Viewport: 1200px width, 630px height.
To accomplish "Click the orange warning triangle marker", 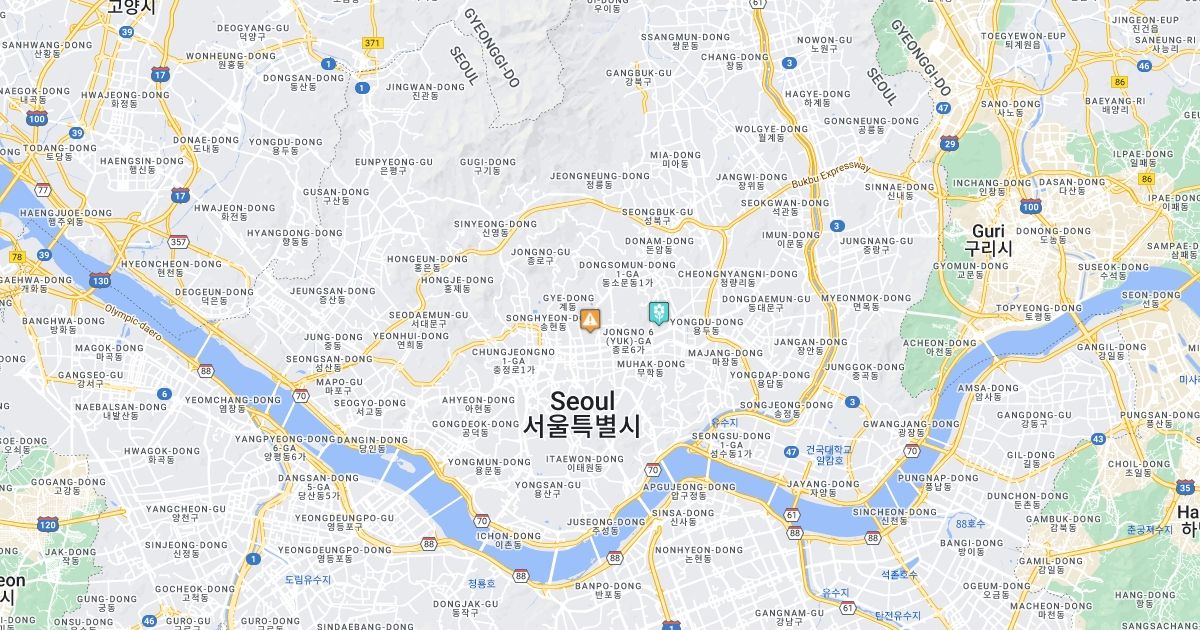I will [x=591, y=320].
